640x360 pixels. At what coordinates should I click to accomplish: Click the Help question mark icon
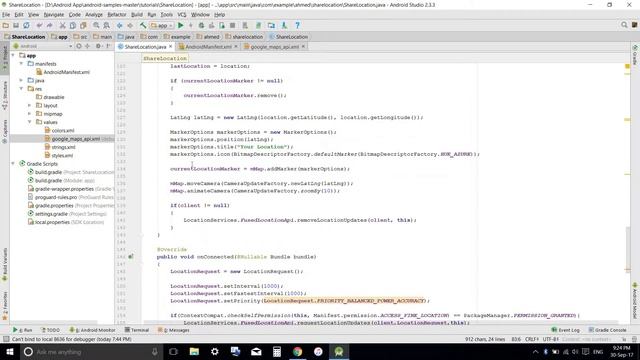click(x=298, y=25)
